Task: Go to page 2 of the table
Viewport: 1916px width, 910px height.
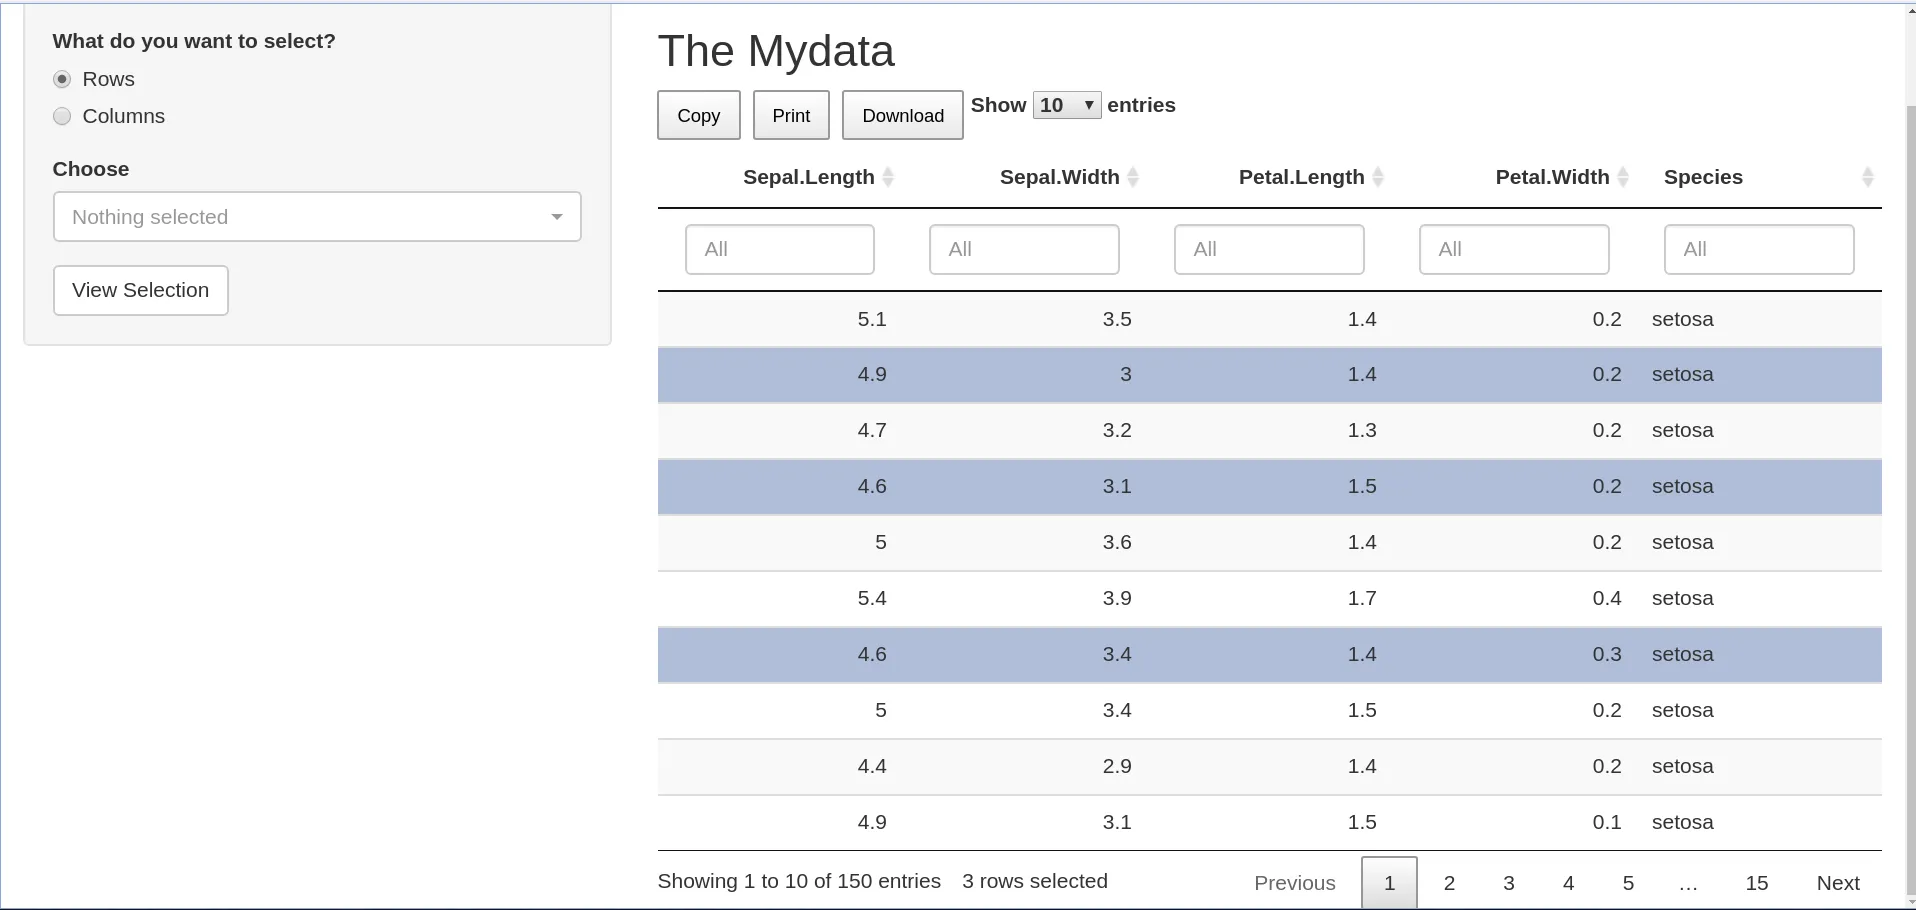Action: (x=1449, y=883)
